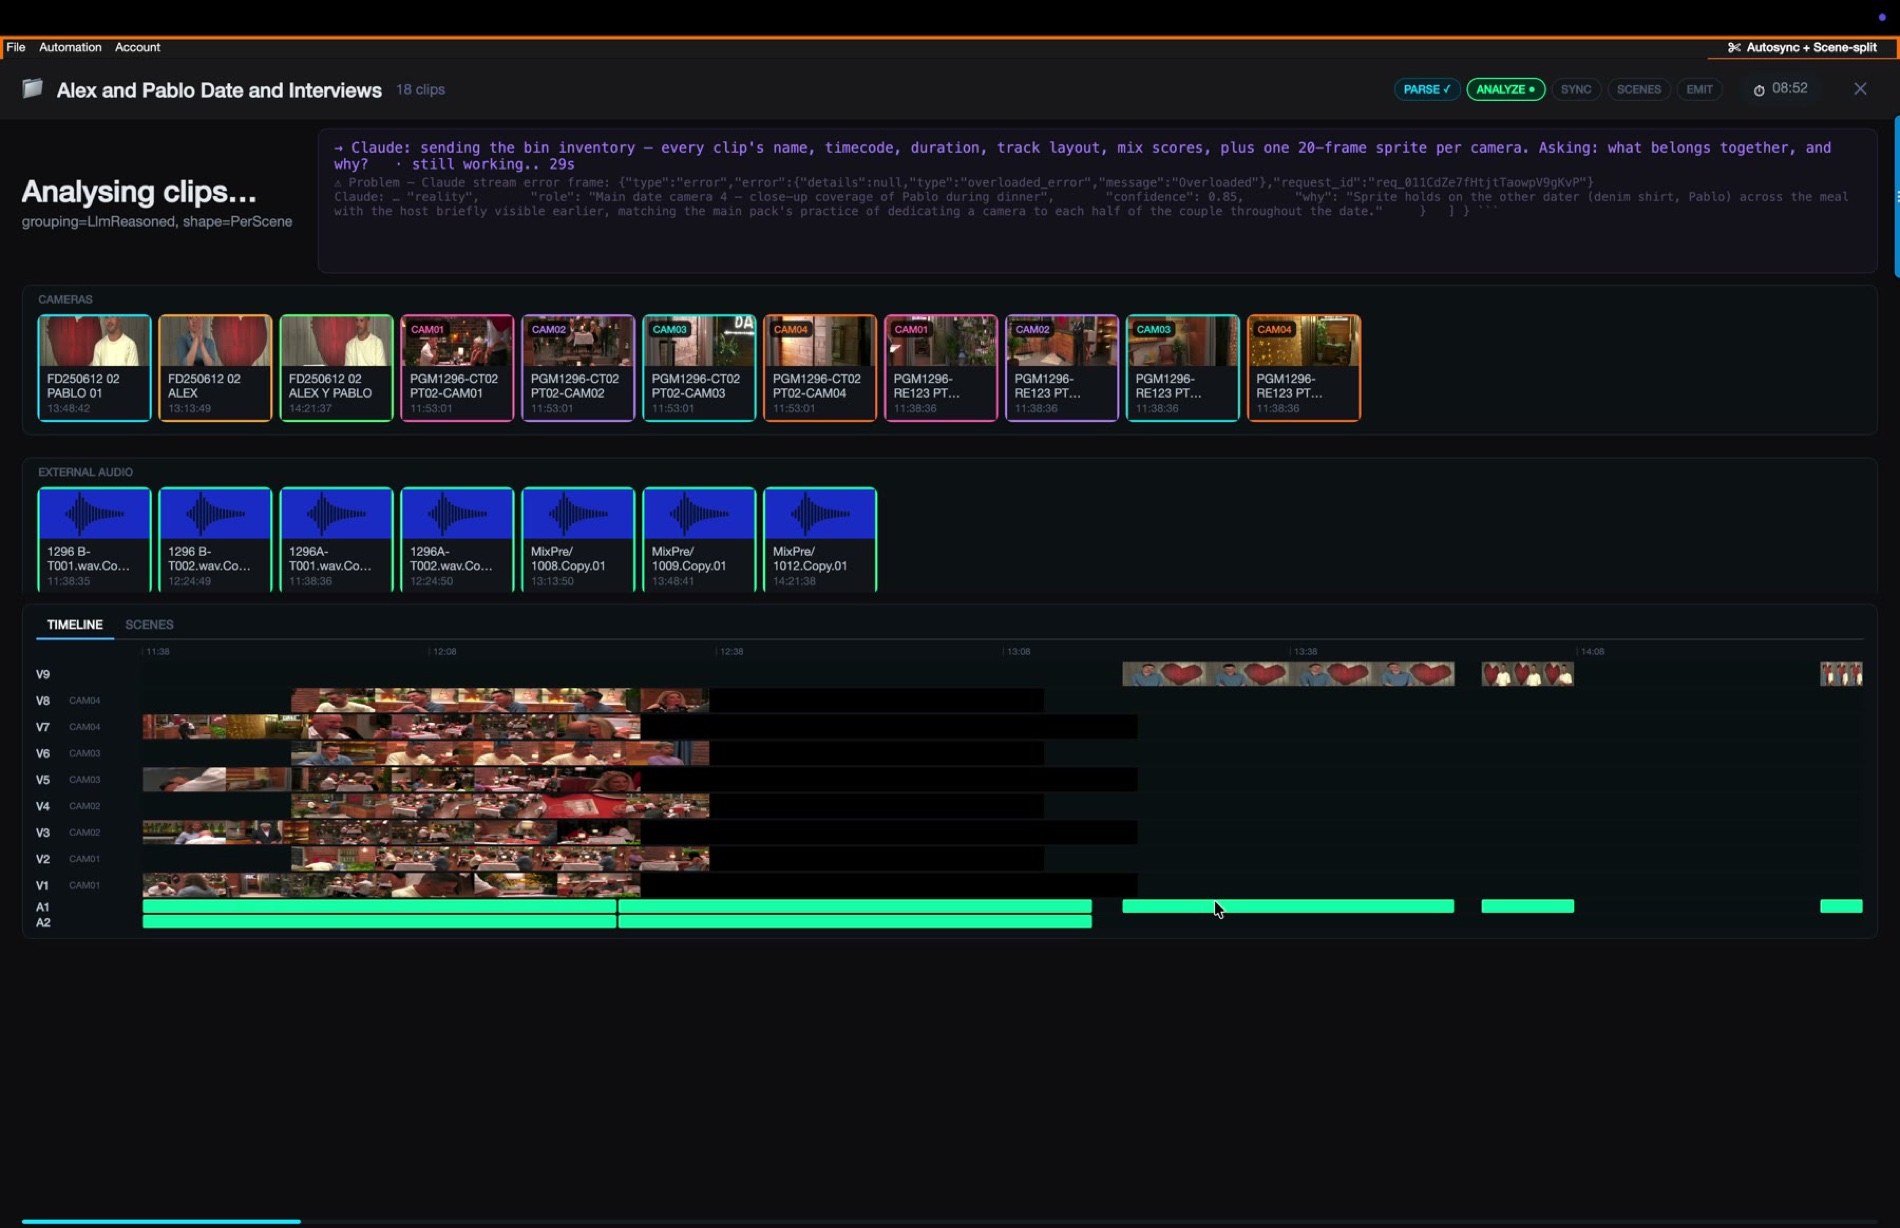Screen dimensions: 1900x1228
Task: Select the 1296A-T002.wav audio clip
Action: tap(457, 540)
